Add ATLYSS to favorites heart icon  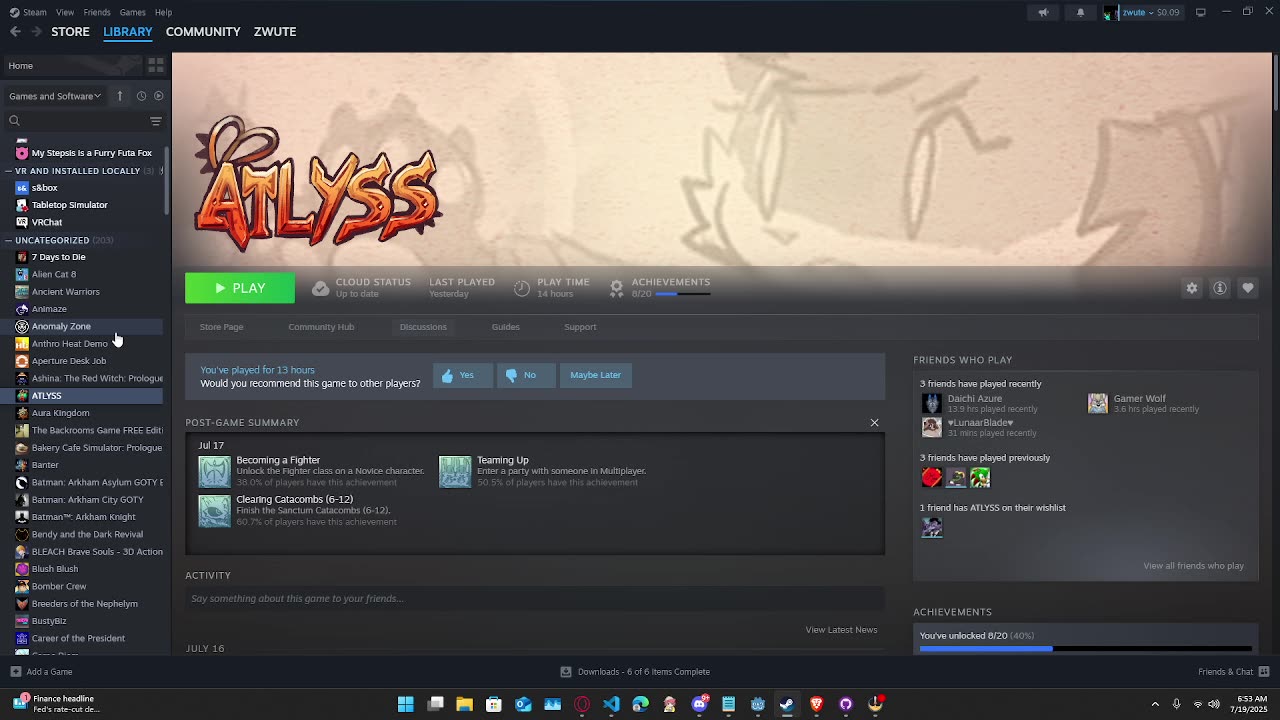(1248, 288)
